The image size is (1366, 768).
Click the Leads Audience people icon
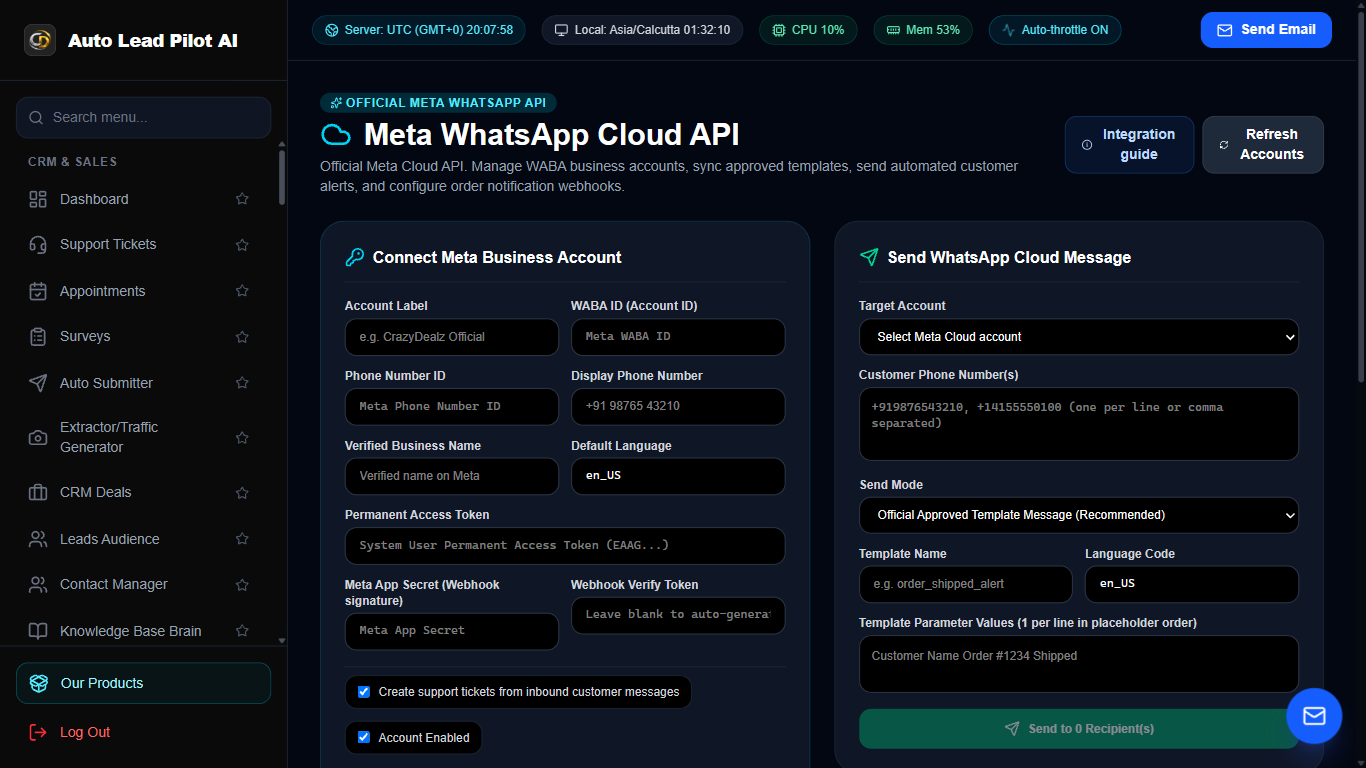[38, 539]
